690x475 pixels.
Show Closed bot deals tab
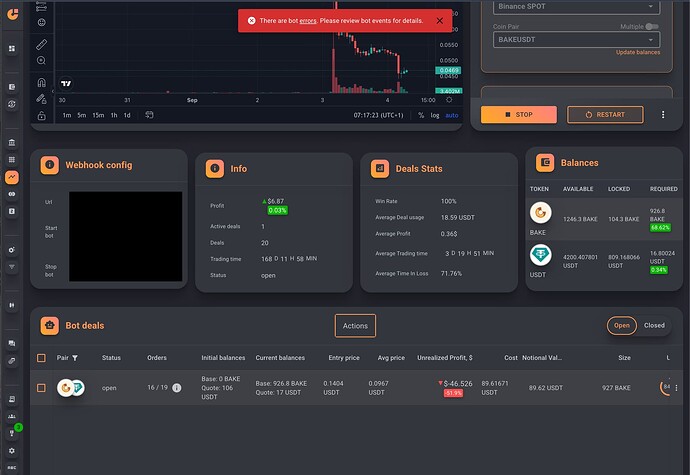pos(654,326)
